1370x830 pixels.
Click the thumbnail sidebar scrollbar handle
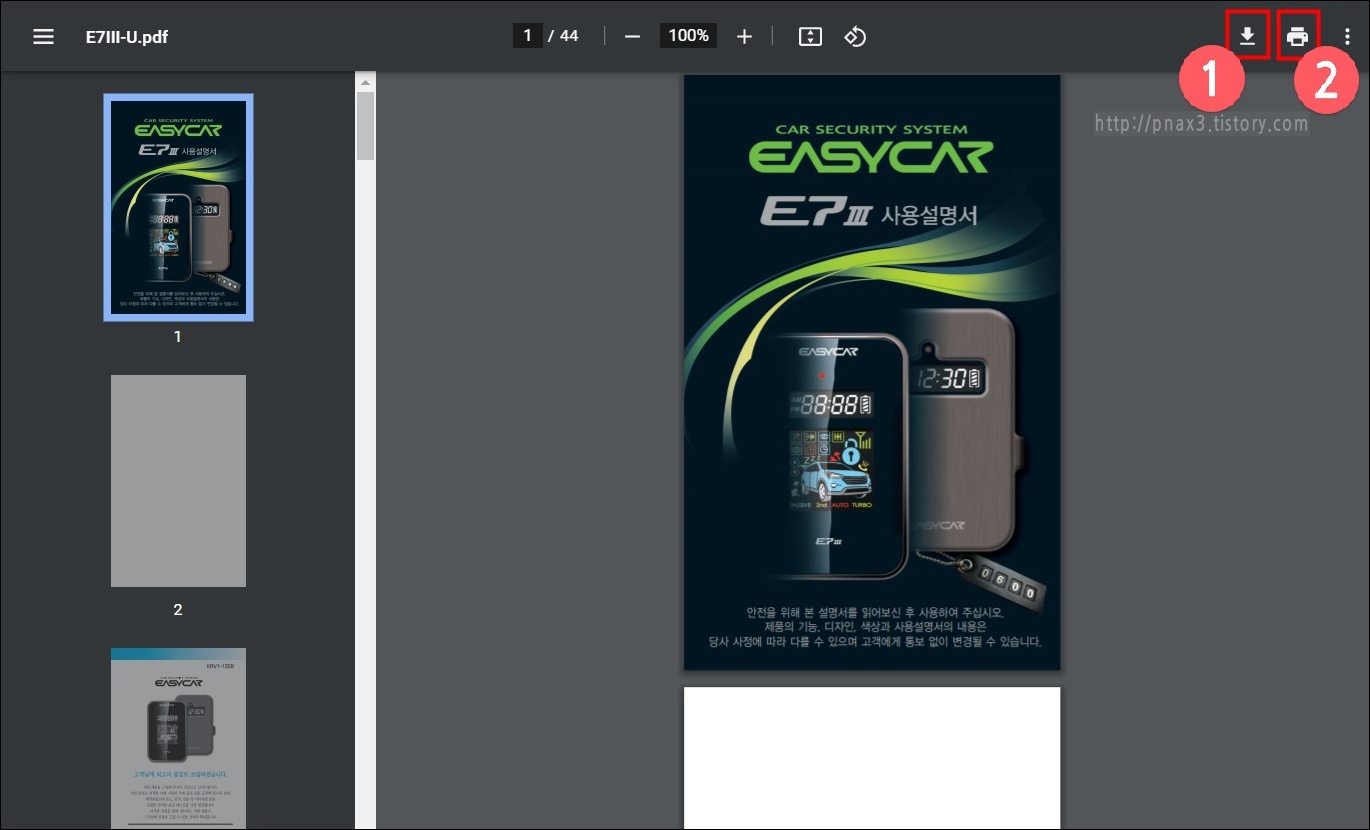pyautogui.click(x=365, y=126)
